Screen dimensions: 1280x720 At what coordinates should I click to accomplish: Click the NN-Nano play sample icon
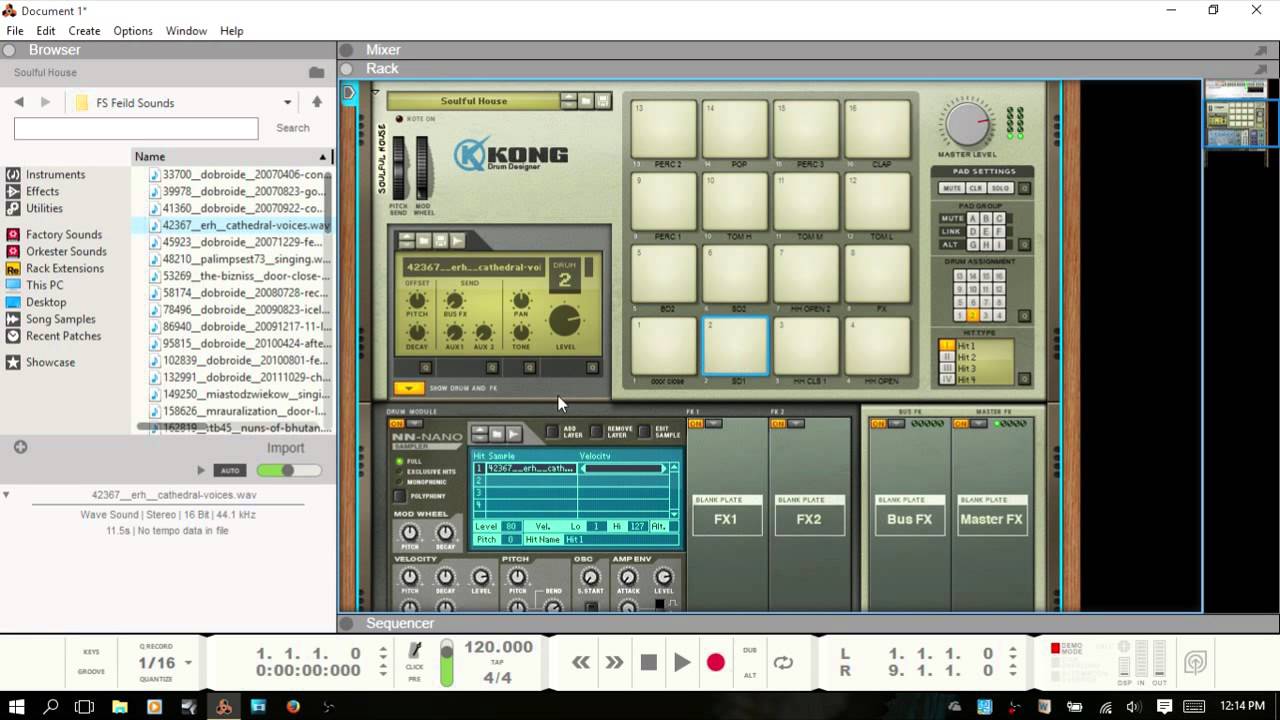click(x=513, y=433)
